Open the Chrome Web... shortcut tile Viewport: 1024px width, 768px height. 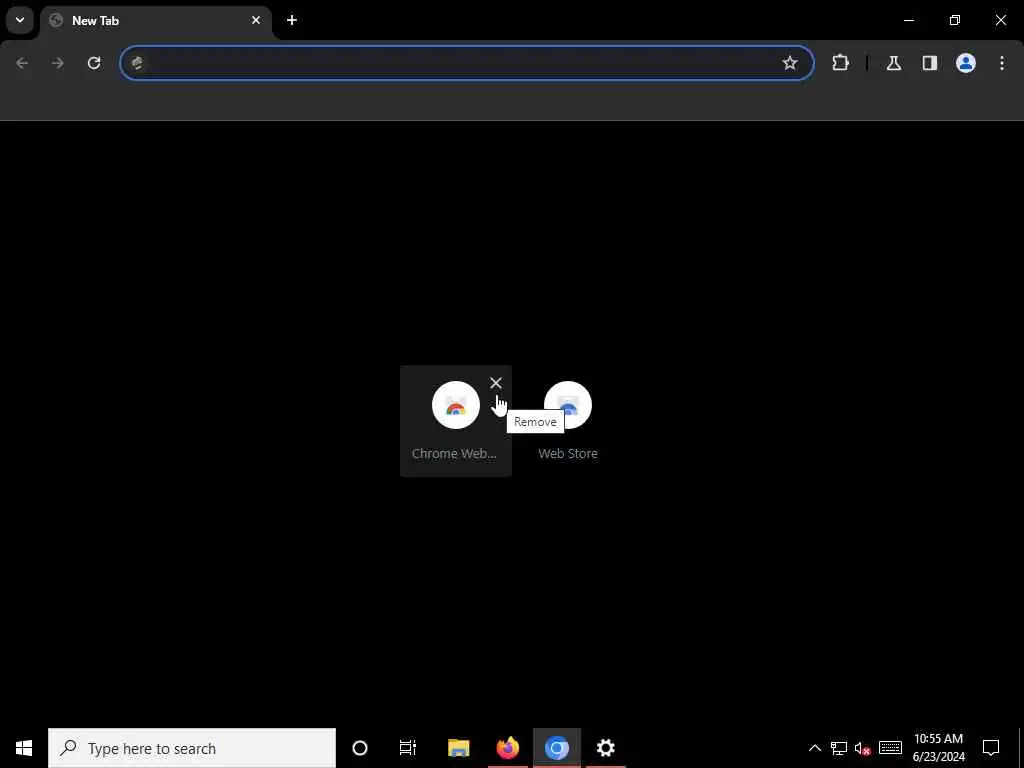pyautogui.click(x=456, y=421)
